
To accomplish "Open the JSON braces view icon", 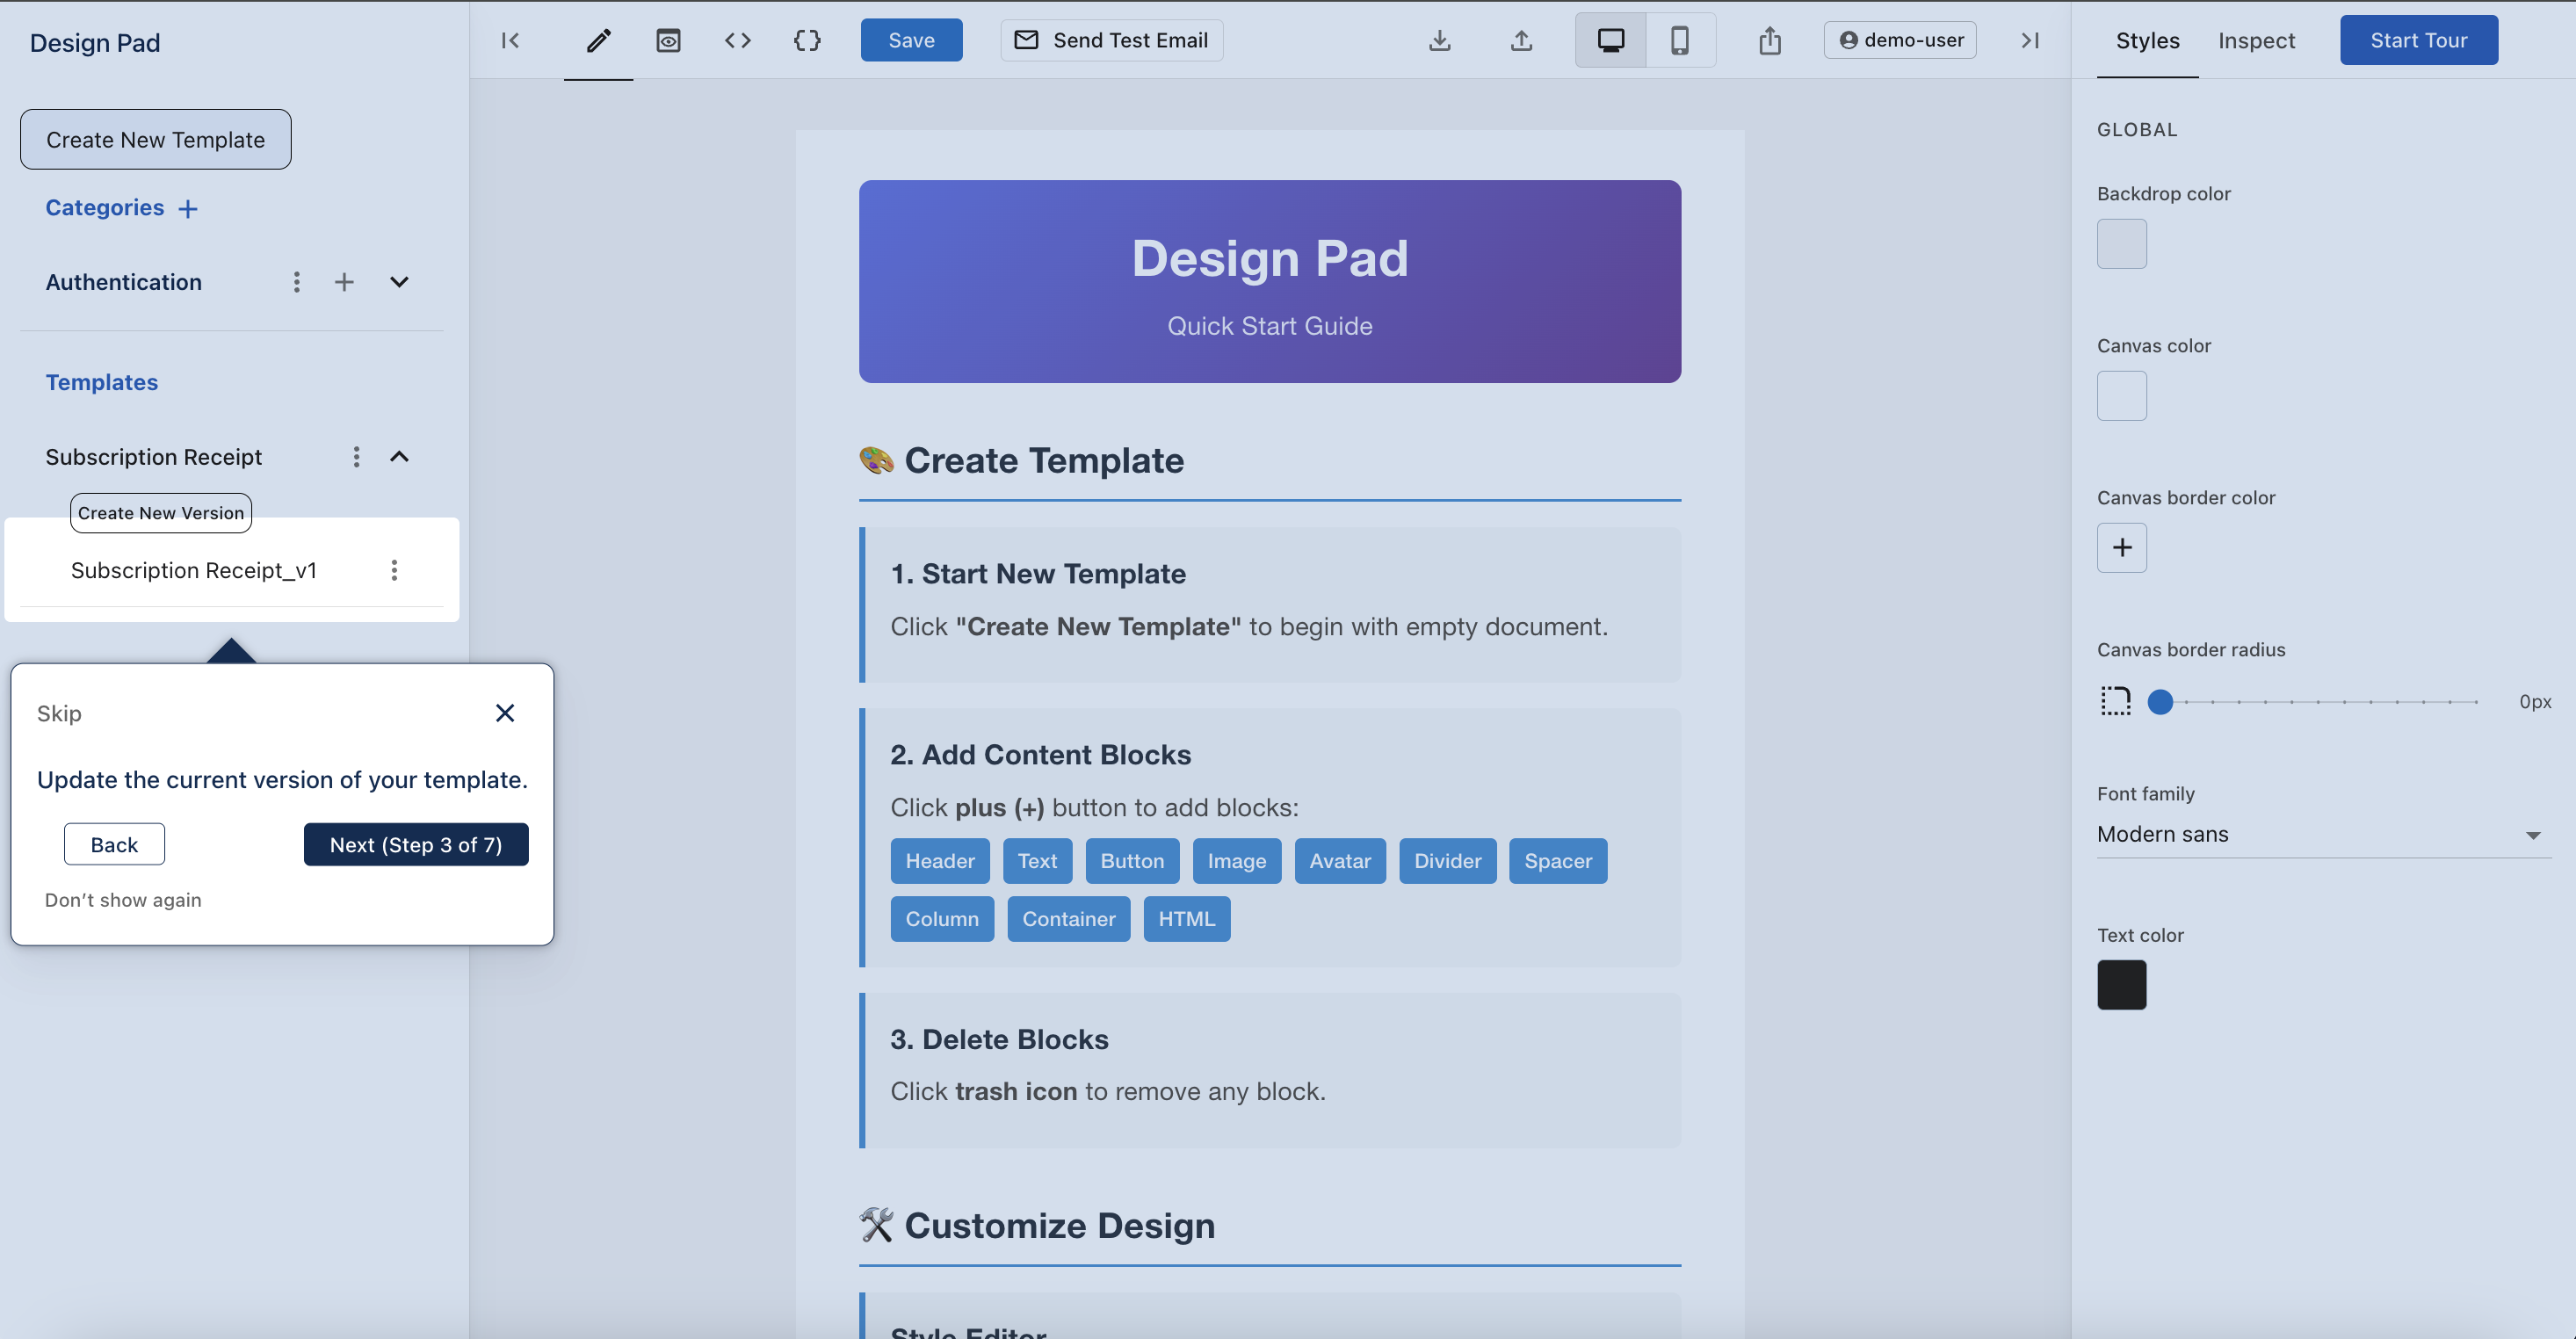I will click(806, 40).
